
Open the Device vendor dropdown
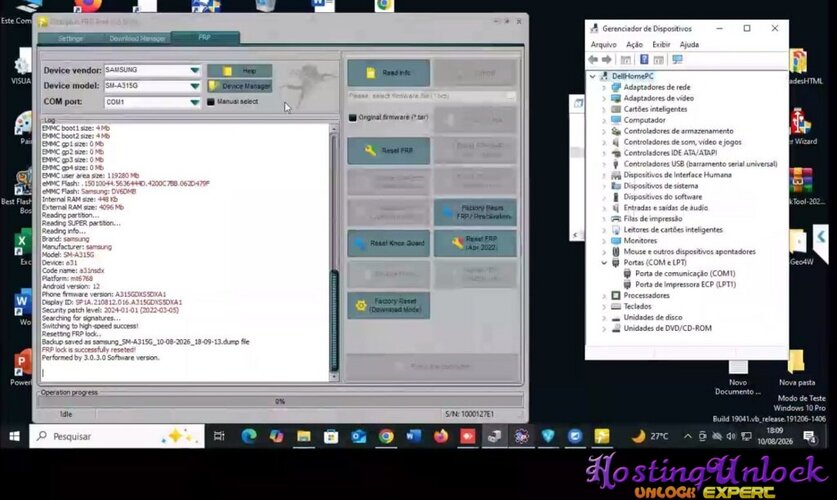pyautogui.click(x=195, y=70)
